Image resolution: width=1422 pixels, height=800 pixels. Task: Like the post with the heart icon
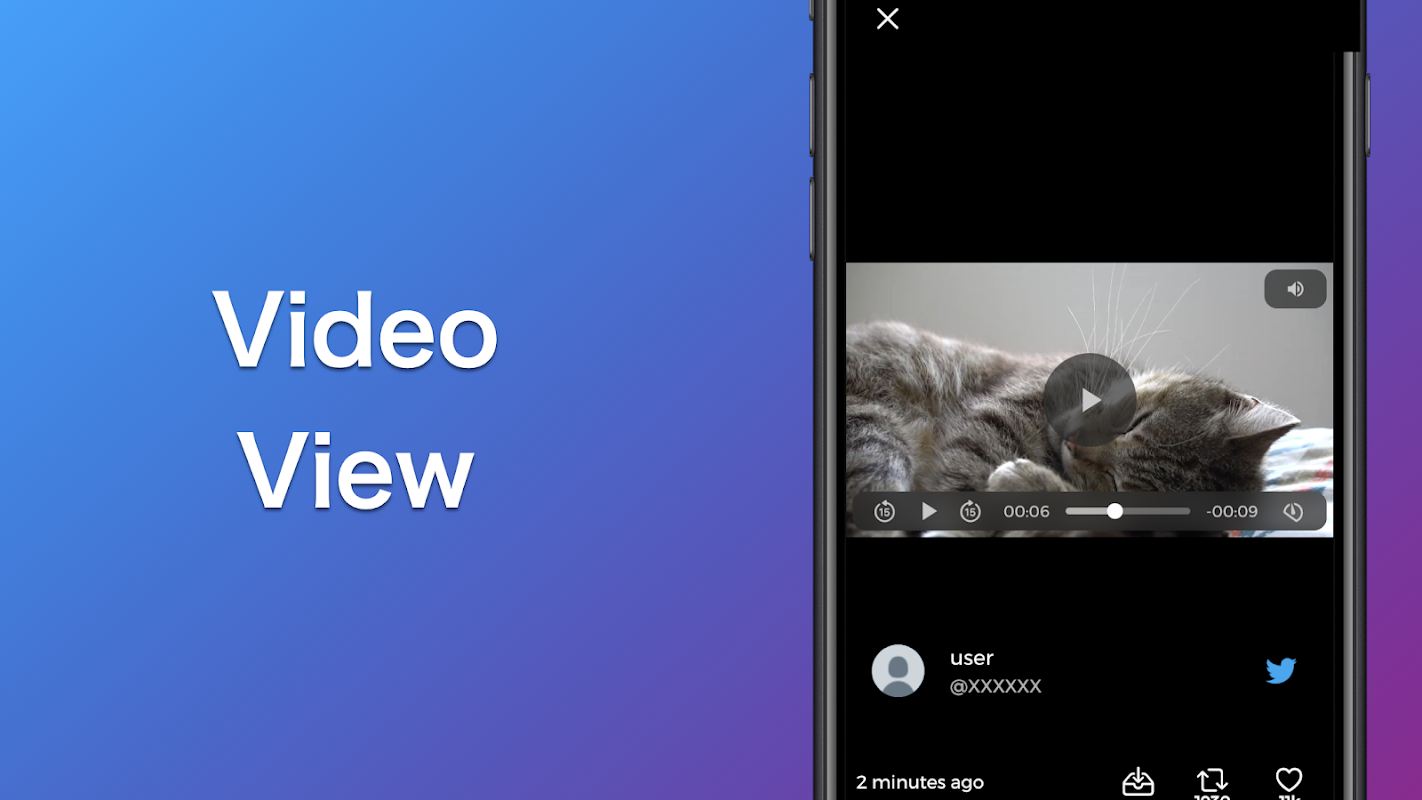[1289, 779]
